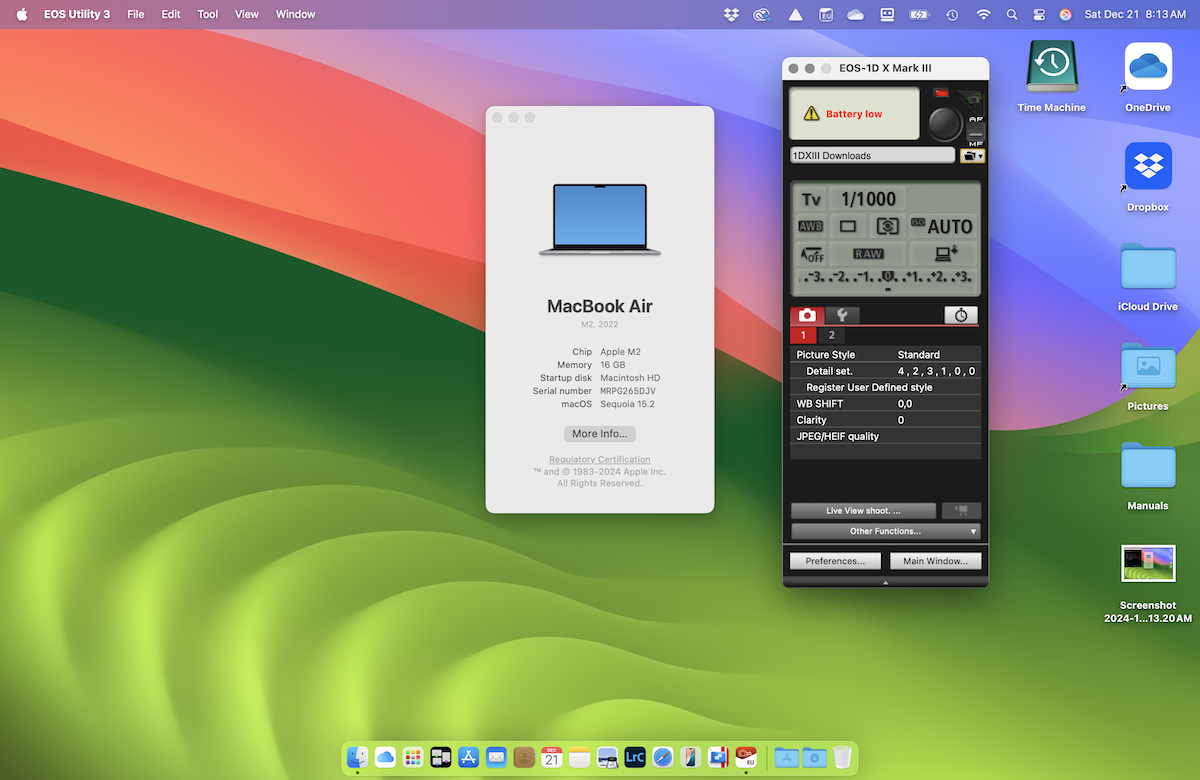Image resolution: width=1200 pixels, height=780 pixels.
Task: Click the Tv shooting mode indicator
Action: coord(811,199)
